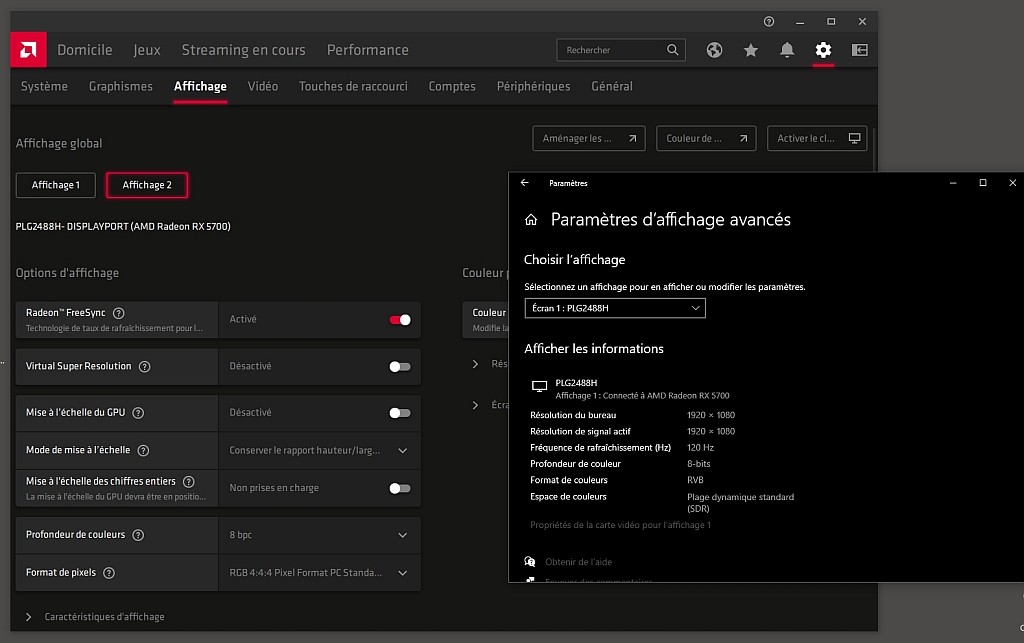
Task: Click the monitor icon beside PLG2488H
Action: pos(539,386)
